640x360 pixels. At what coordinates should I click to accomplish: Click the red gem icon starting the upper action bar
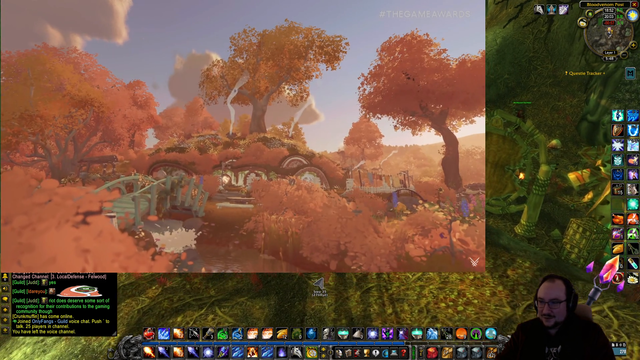149,333
